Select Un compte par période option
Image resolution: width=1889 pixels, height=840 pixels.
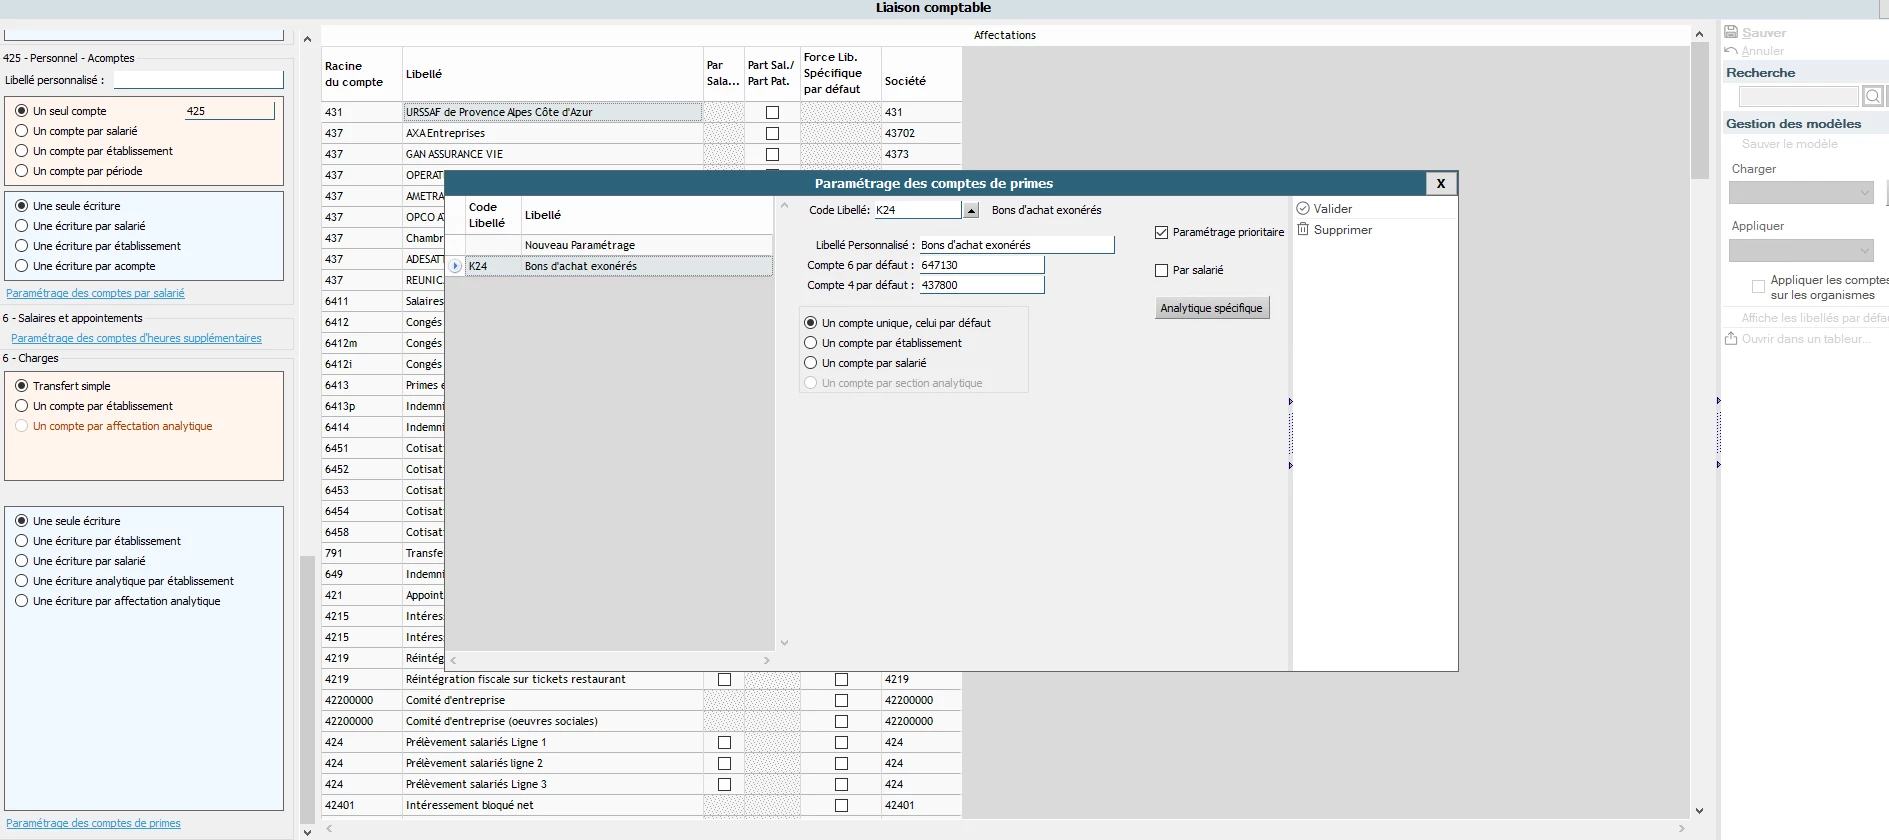tap(21, 171)
